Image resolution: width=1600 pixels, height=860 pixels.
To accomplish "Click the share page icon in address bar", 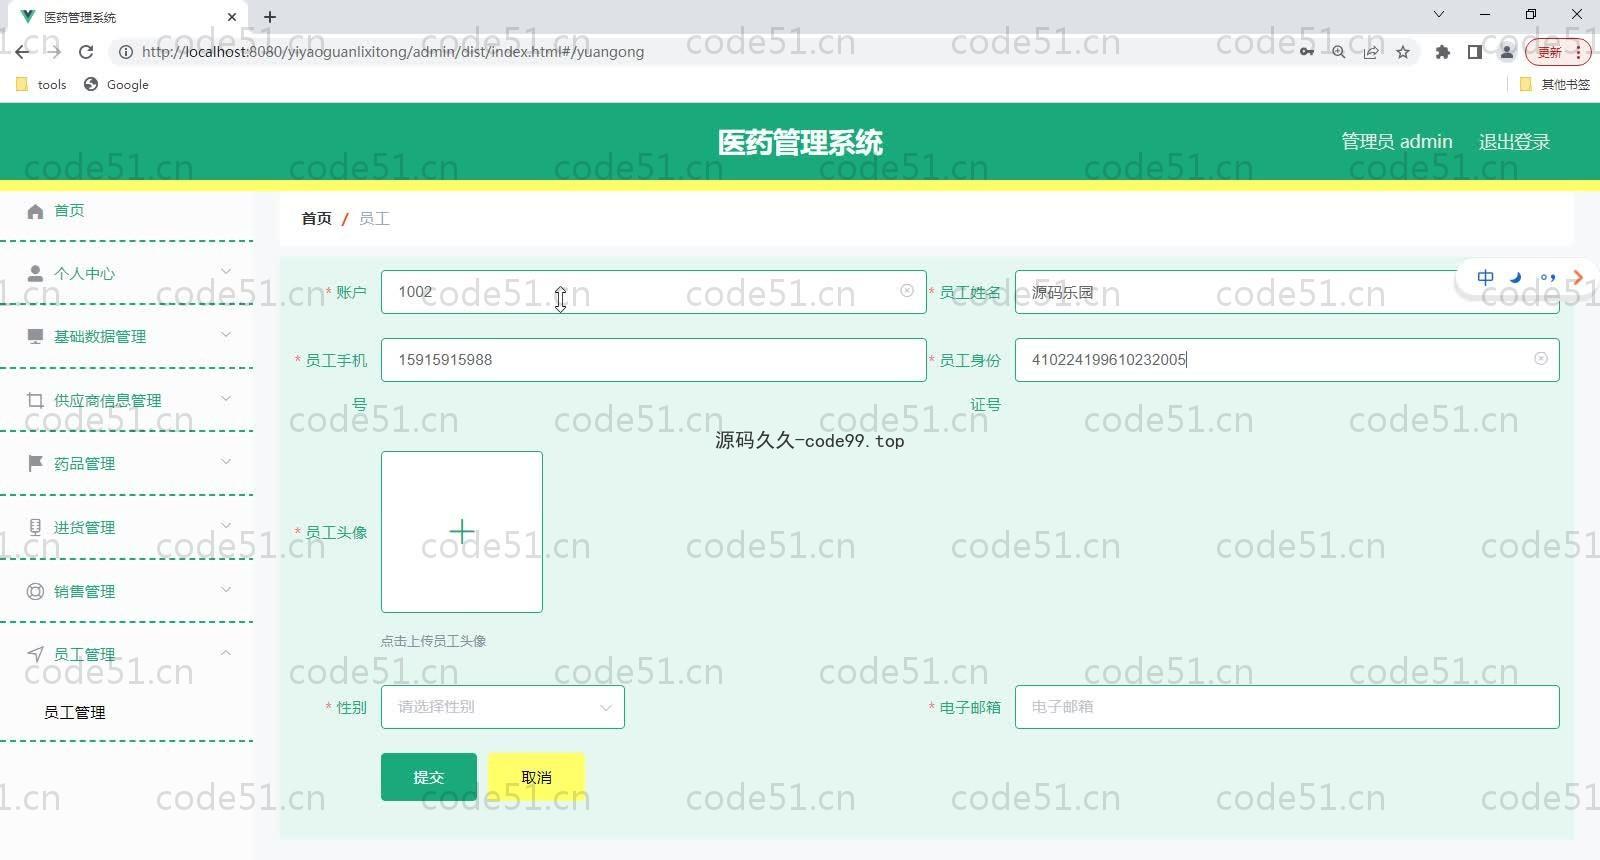I will click(1371, 52).
